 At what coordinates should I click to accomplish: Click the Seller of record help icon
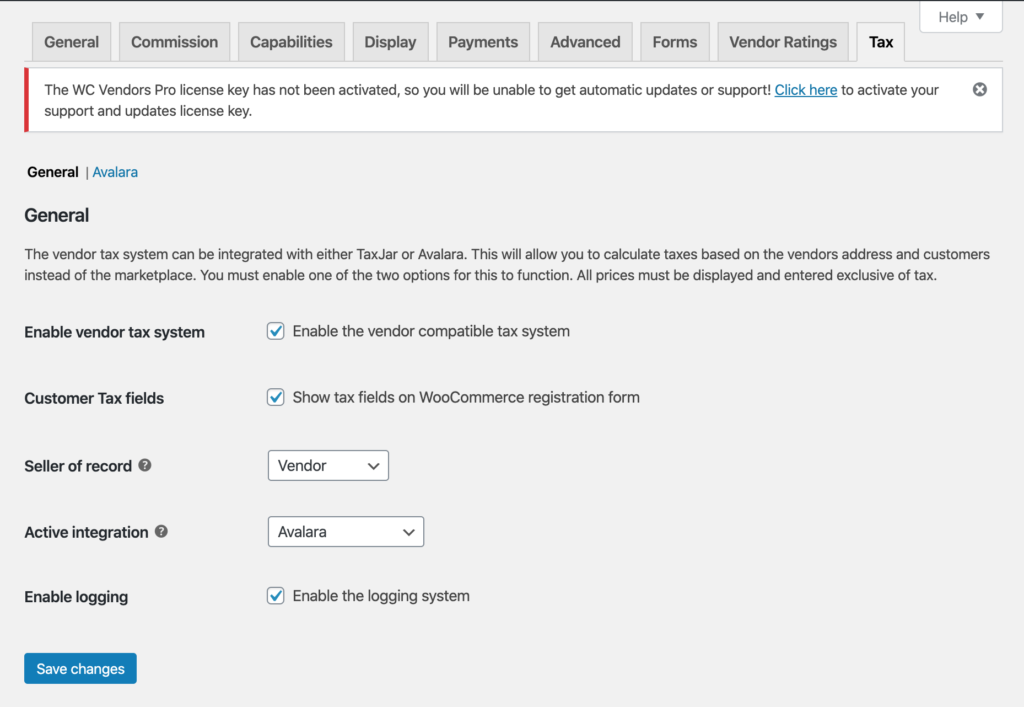pyautogui.click(x=145, y=465)
